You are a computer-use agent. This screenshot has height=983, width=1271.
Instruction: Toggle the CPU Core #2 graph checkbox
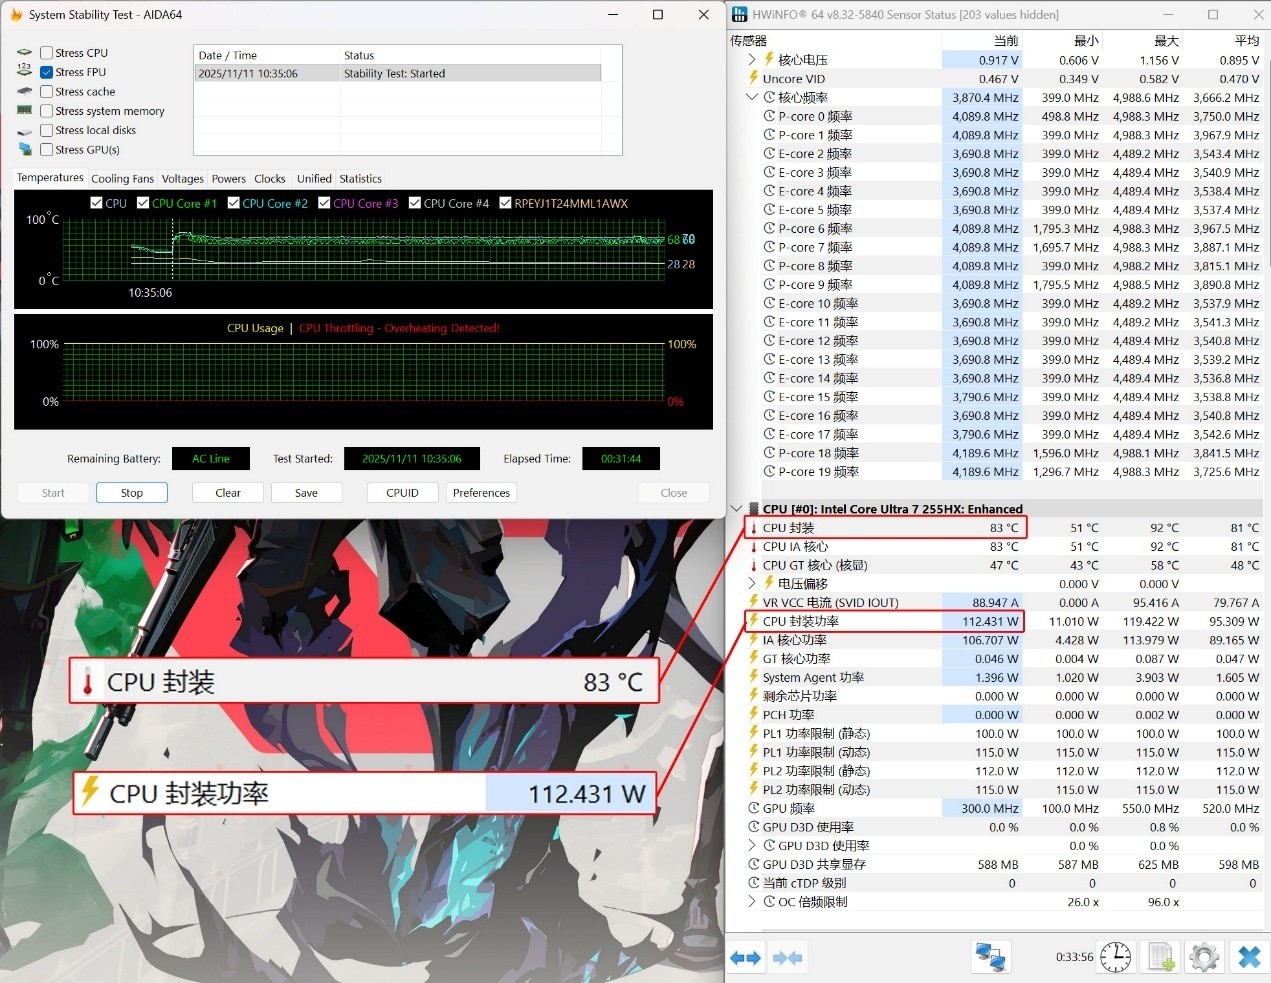(x=233, y=203)
